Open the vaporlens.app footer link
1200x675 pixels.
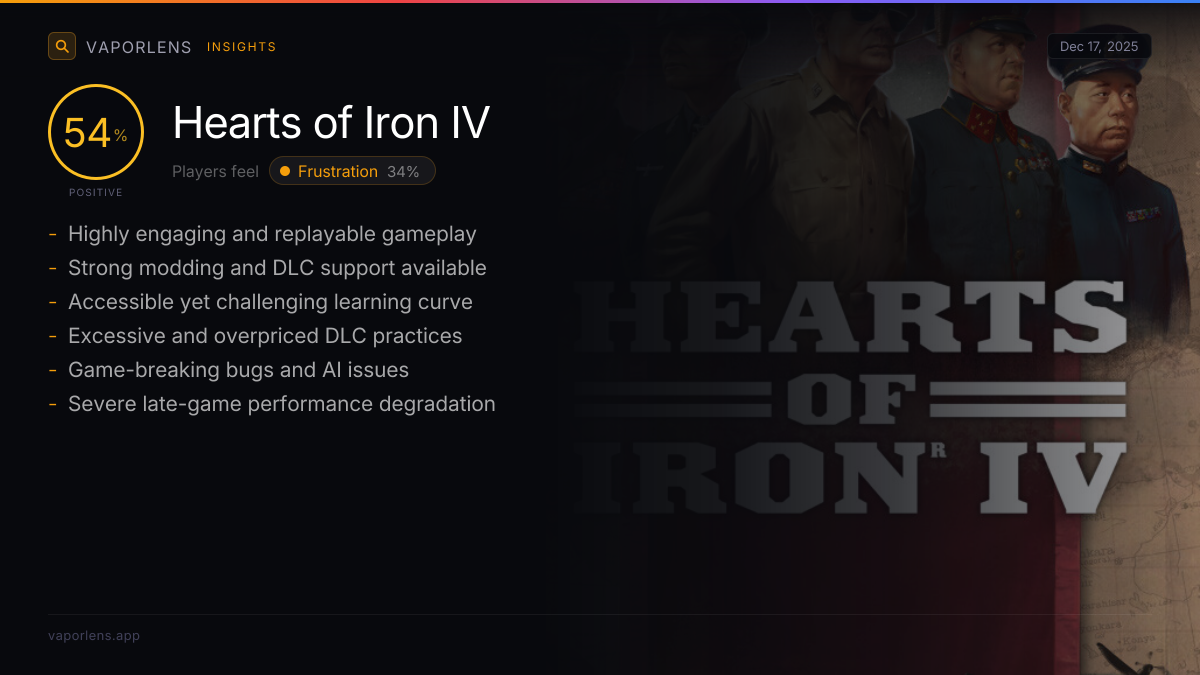tap(94, 635)
